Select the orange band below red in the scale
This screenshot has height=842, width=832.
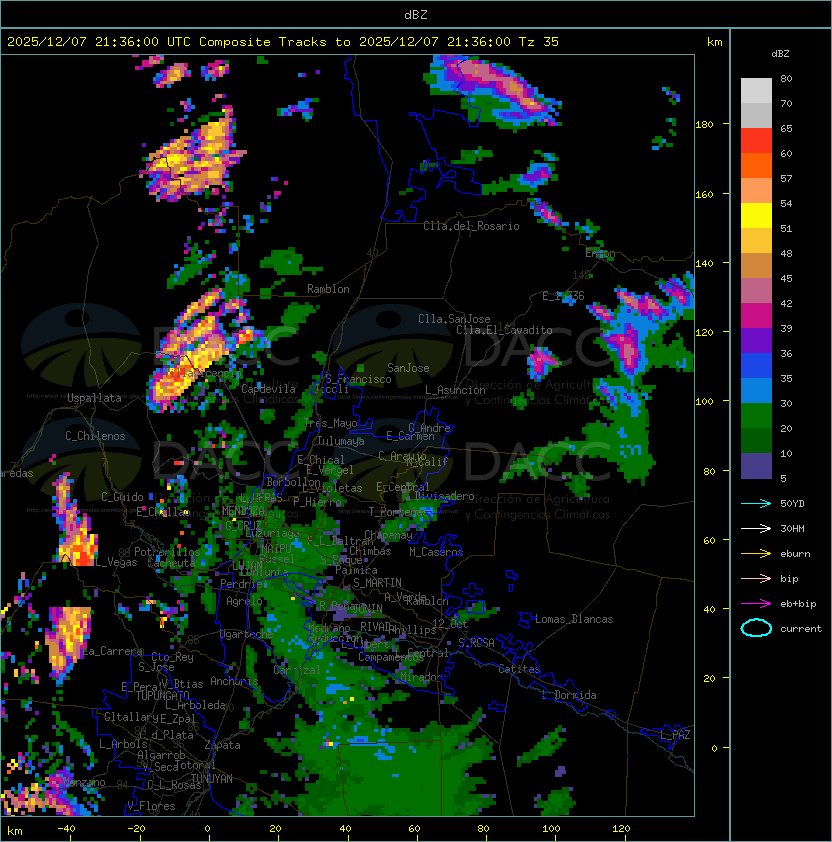click(x=756, y=166)
